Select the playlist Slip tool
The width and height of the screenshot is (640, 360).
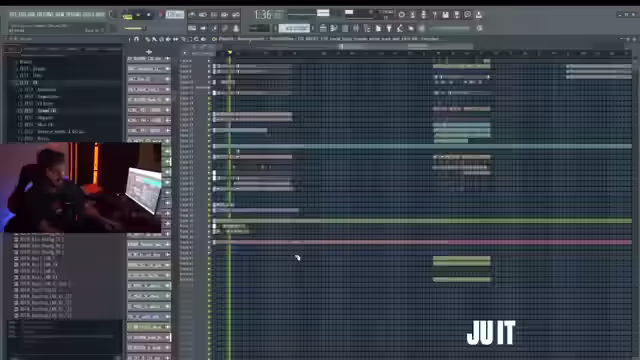click(175, 39)
